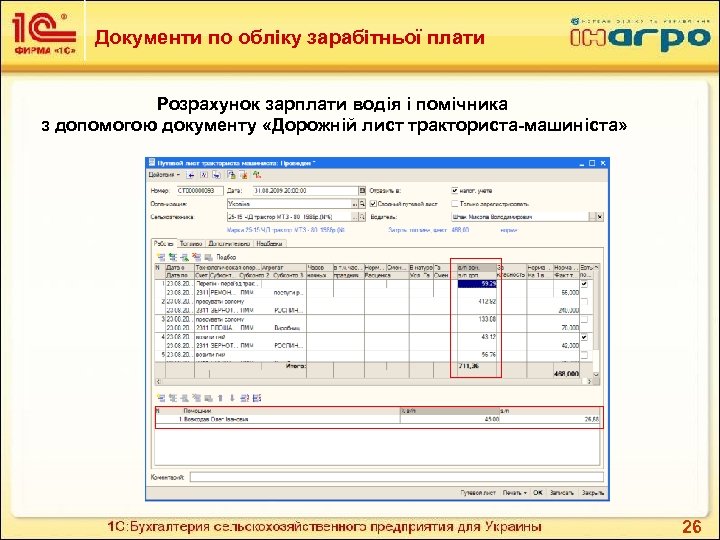
Task: Click the Технологическая опер... column header
Action: 228,267
